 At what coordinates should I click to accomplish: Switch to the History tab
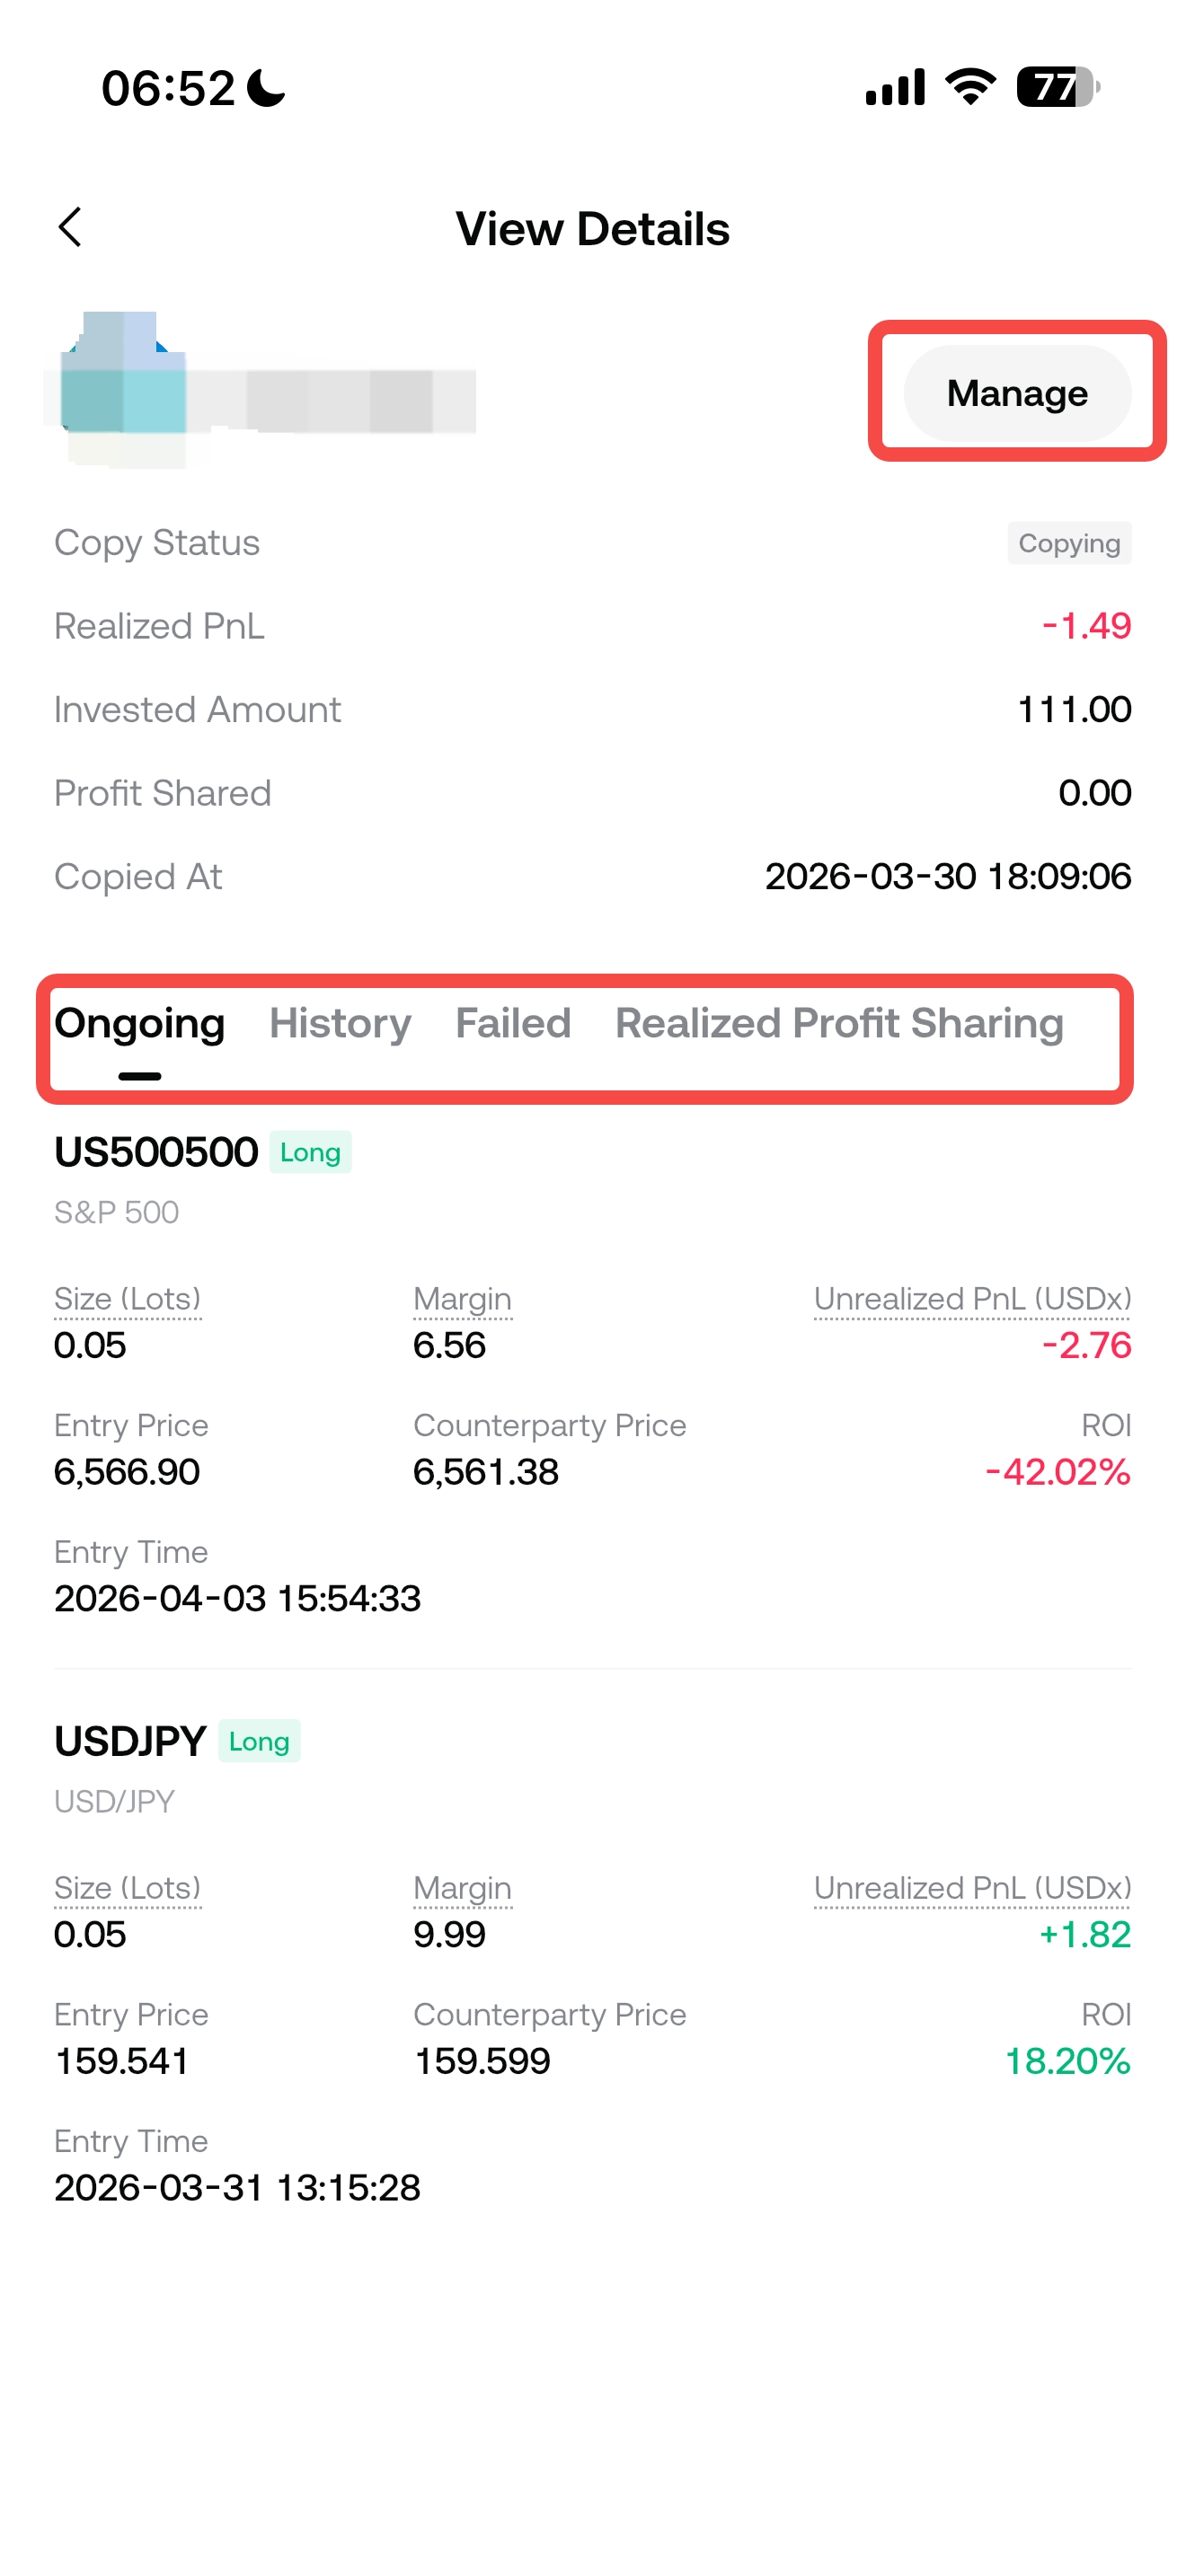(x=339, y=1024)
